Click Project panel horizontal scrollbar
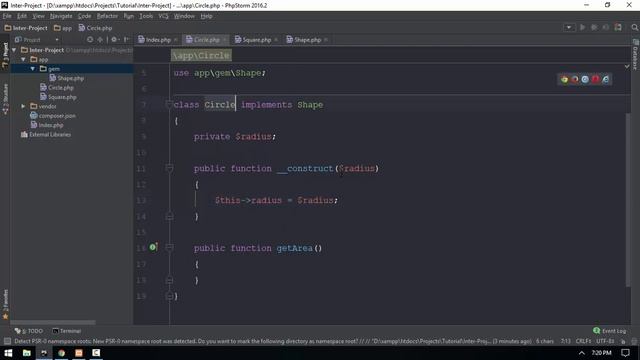 point(53,322)
